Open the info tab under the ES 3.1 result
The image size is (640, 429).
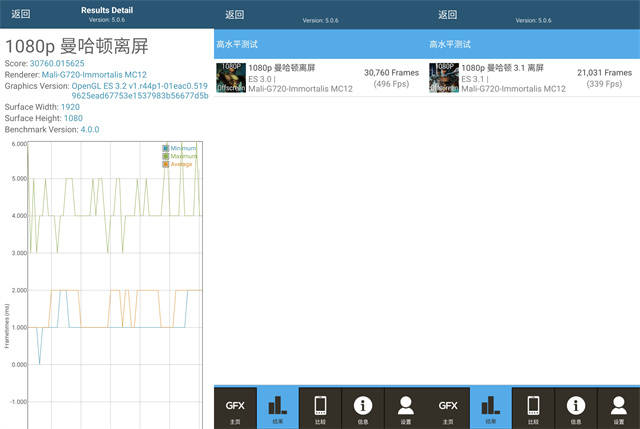[576, 408]
